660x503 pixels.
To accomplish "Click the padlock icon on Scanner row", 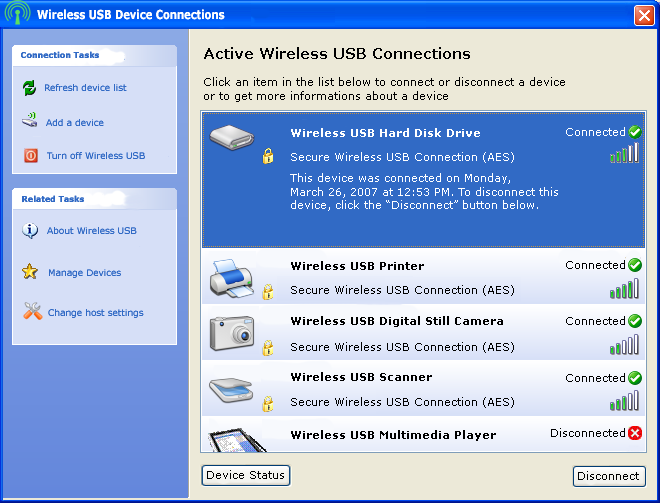I will (x=268, y=404).
